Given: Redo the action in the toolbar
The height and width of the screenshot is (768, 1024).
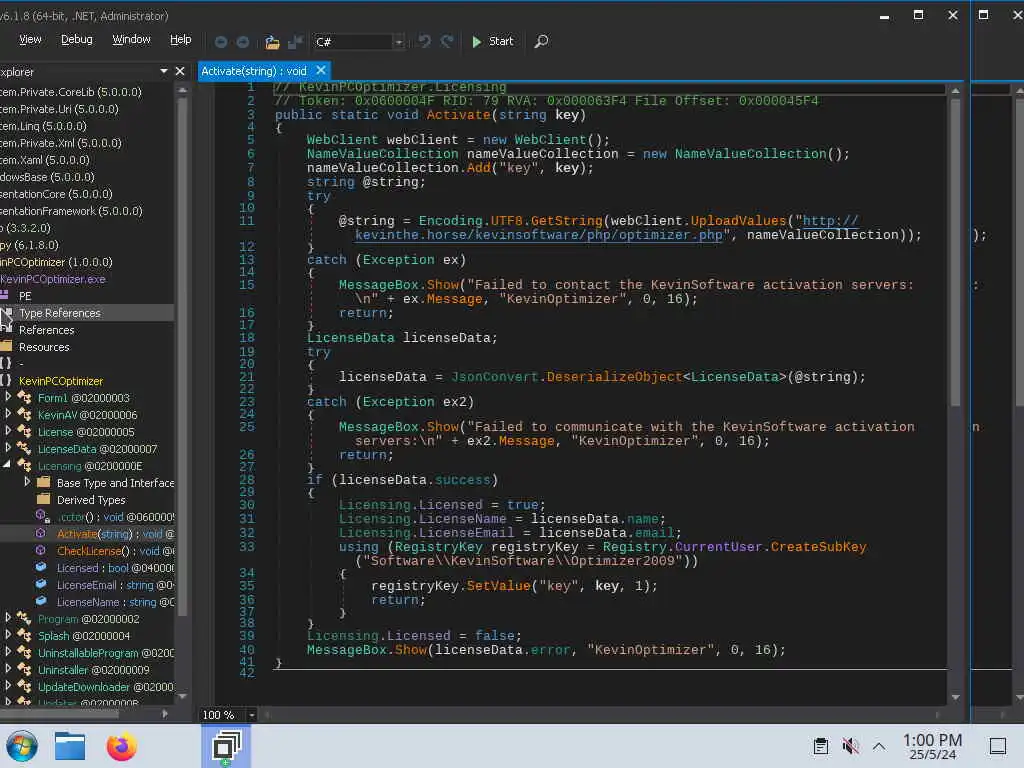Looking at the screenshot, I should tap(447, 41).
